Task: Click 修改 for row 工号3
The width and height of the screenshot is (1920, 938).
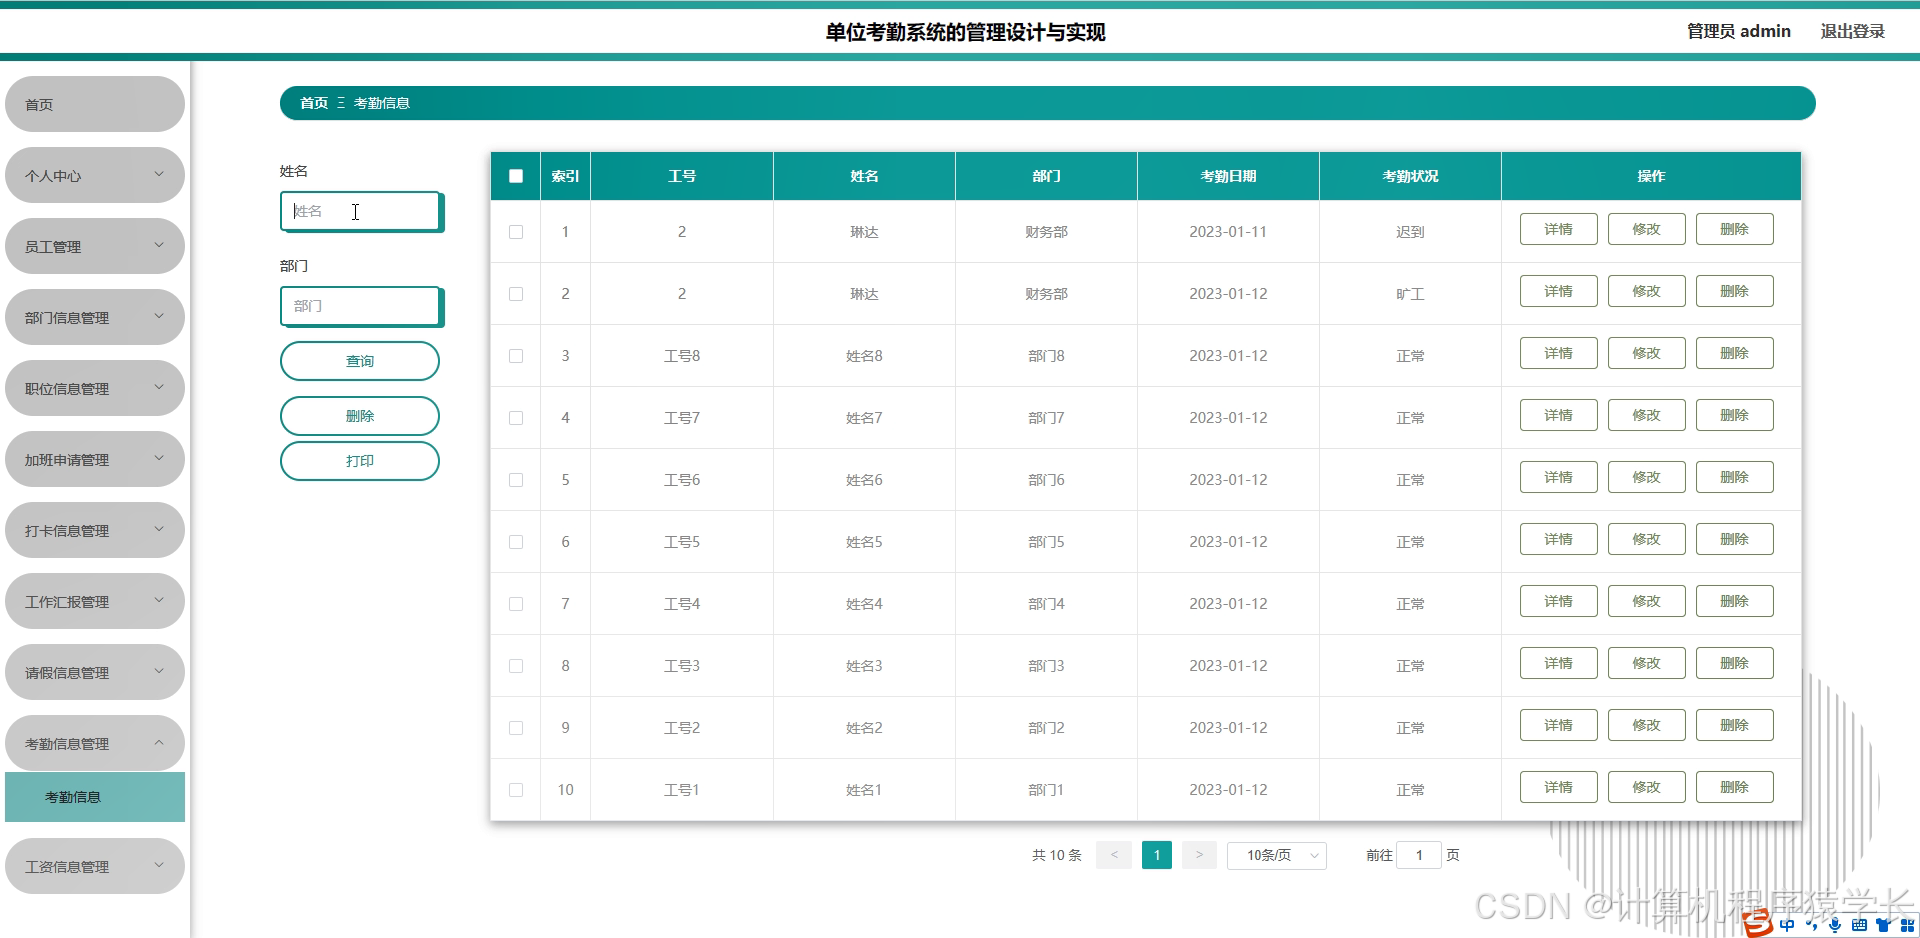Action: (x=1646, y=663)
